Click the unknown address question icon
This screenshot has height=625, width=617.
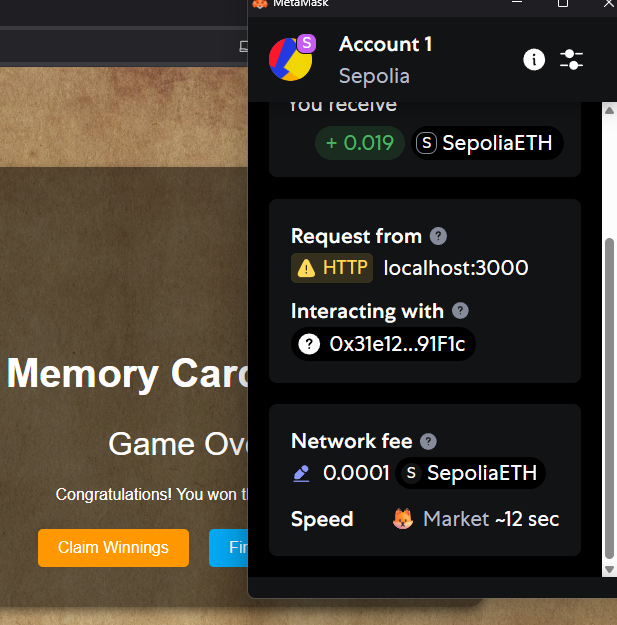(x=309, y=344)
